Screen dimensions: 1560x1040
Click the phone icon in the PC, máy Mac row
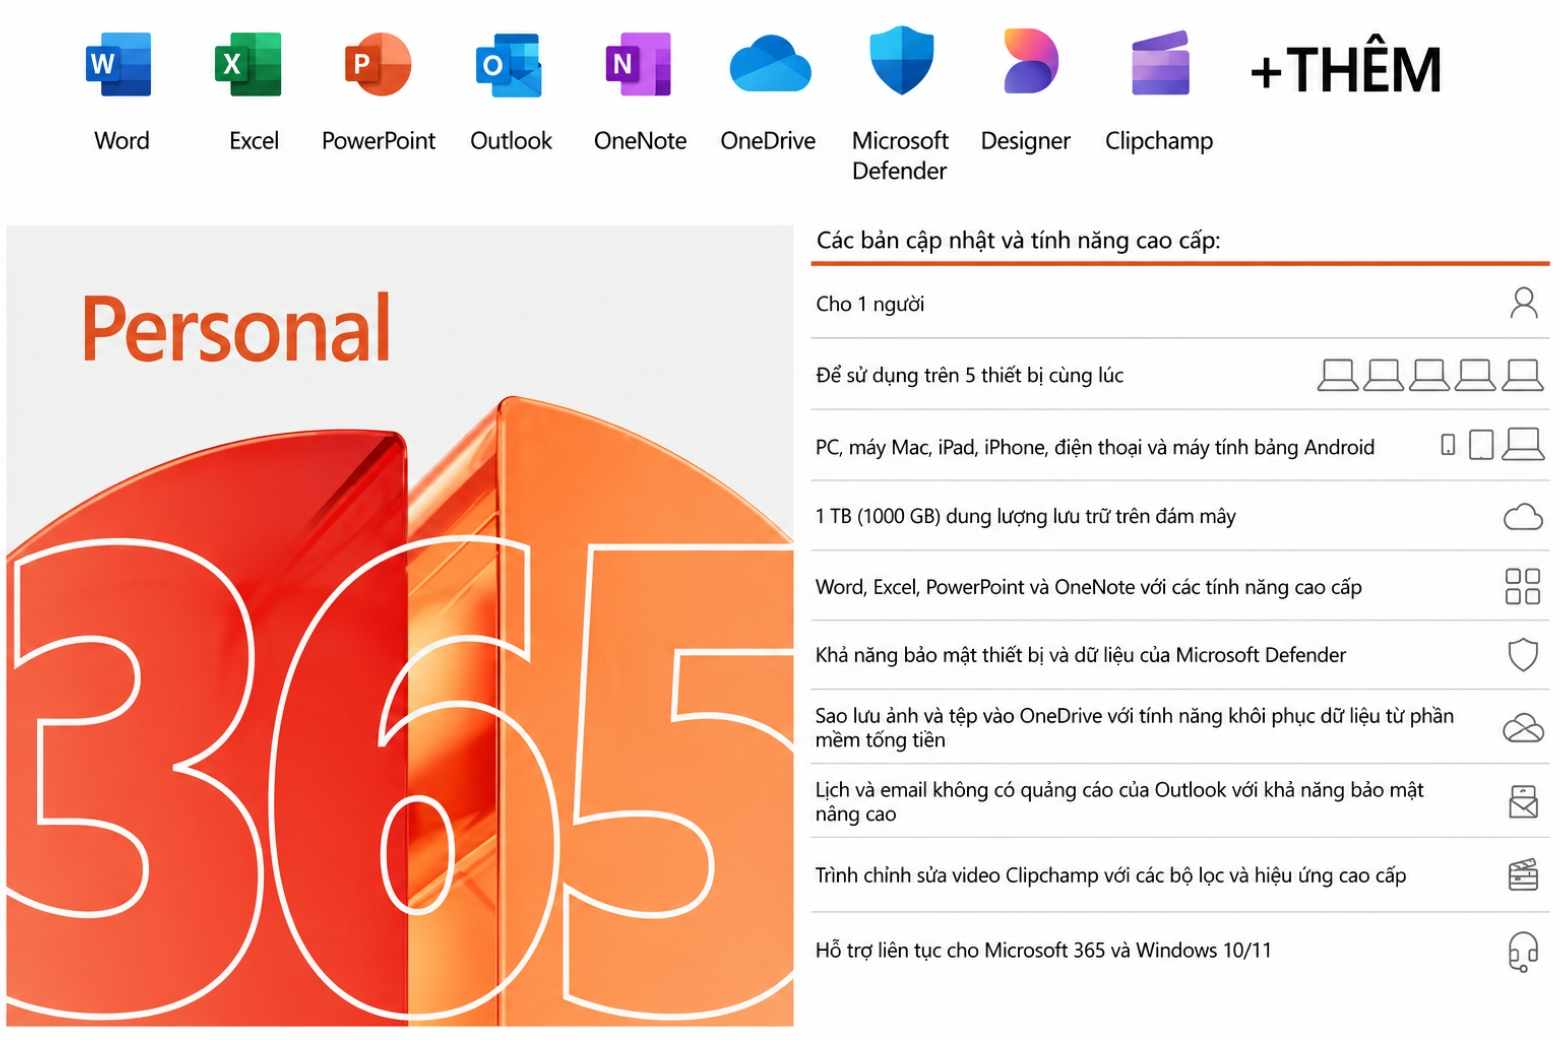pos(1447,445)
